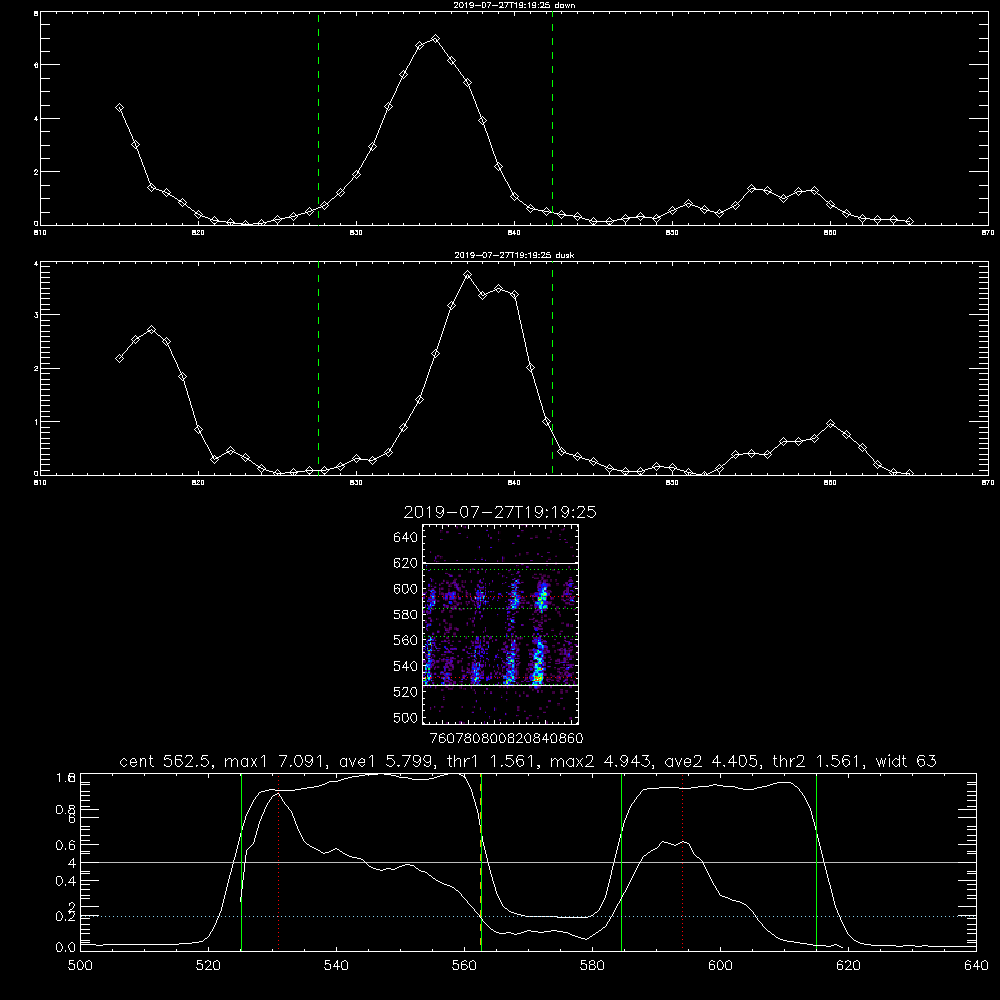The width and height of the screenshot is (1000, 1000).
Task: Click the red dotted line near 531
Action: (279, 861)
